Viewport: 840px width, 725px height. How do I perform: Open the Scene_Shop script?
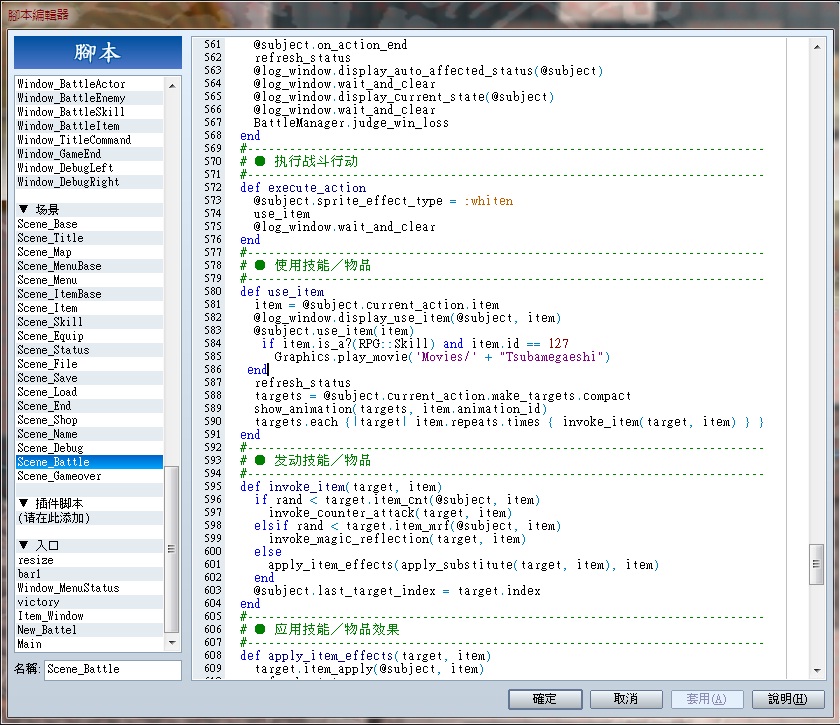coord(89,420)
